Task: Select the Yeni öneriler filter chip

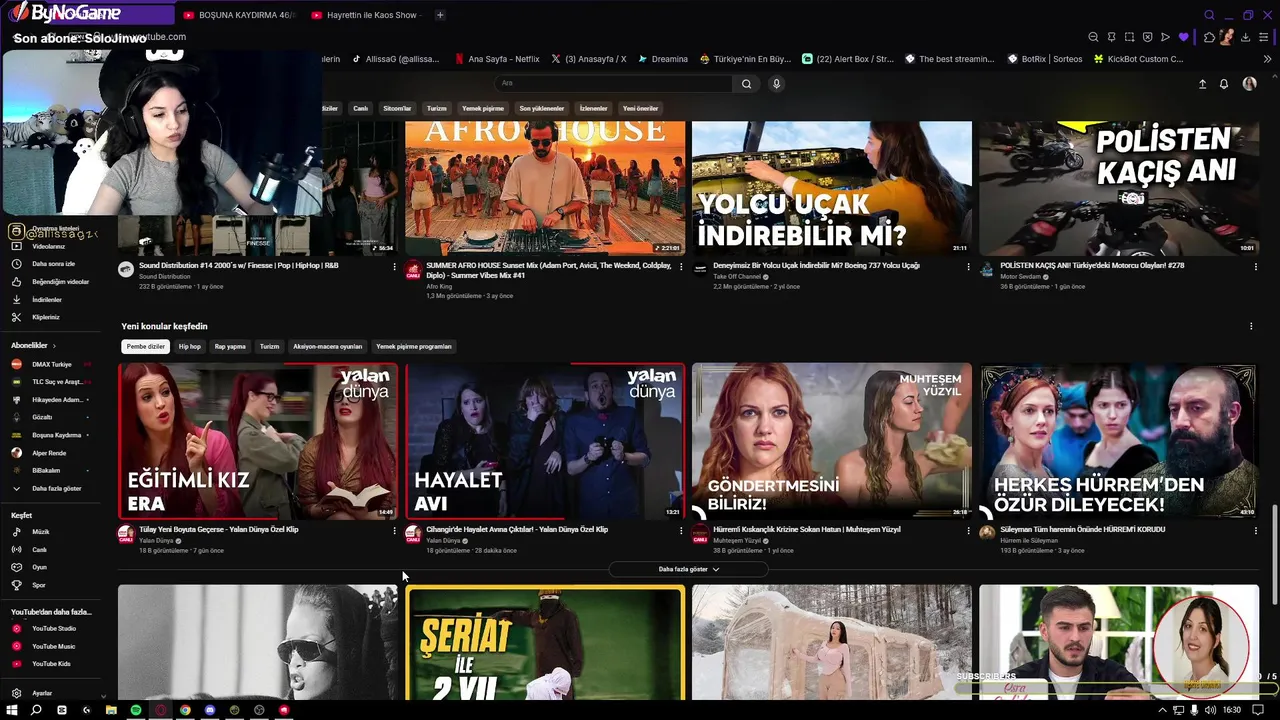Action: [640, 108]
